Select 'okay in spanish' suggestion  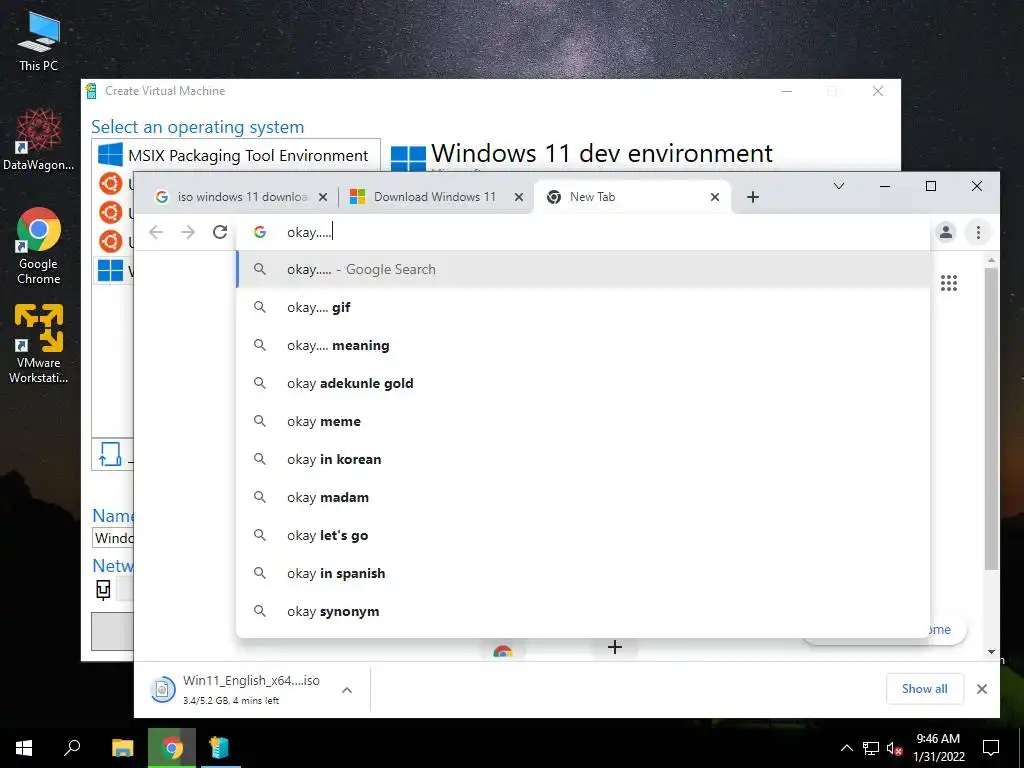coord(583,573)
